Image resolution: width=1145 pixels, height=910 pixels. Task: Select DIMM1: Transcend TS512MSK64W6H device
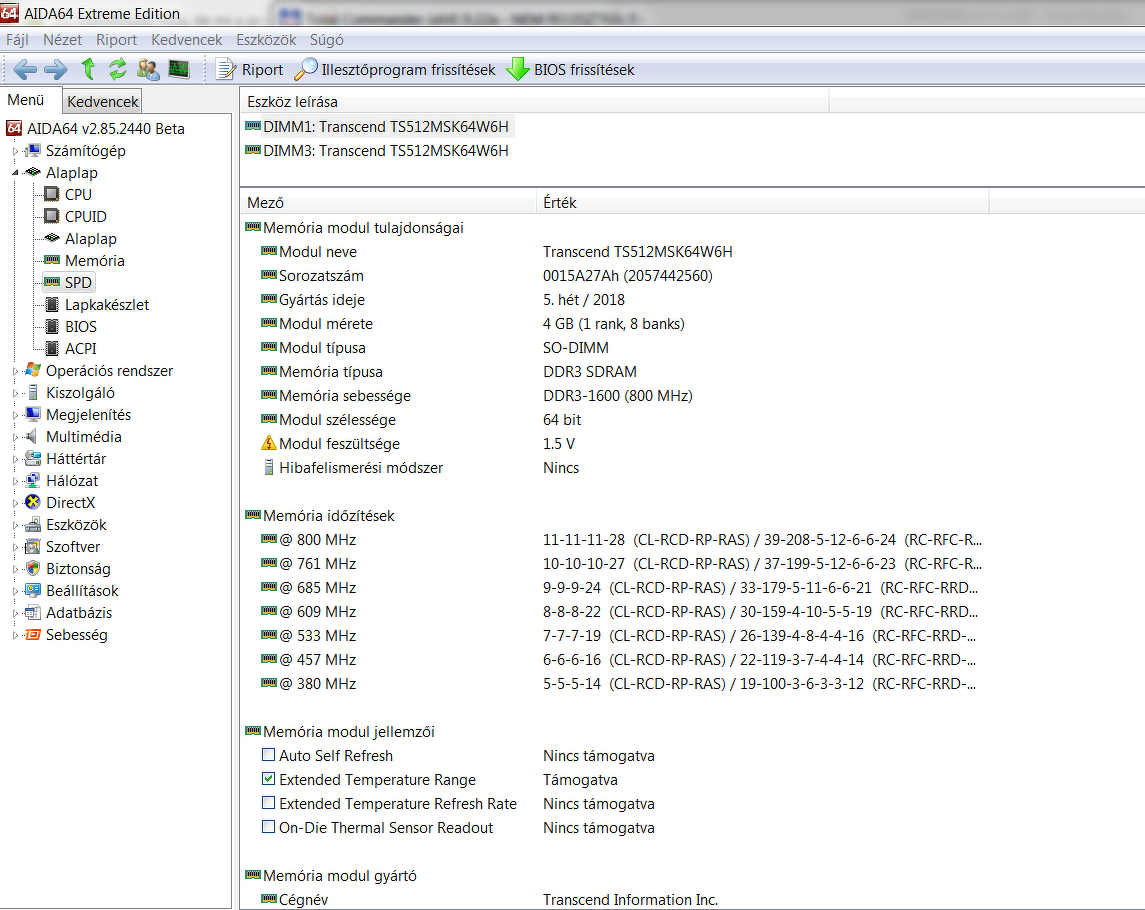tap(379, 127)
